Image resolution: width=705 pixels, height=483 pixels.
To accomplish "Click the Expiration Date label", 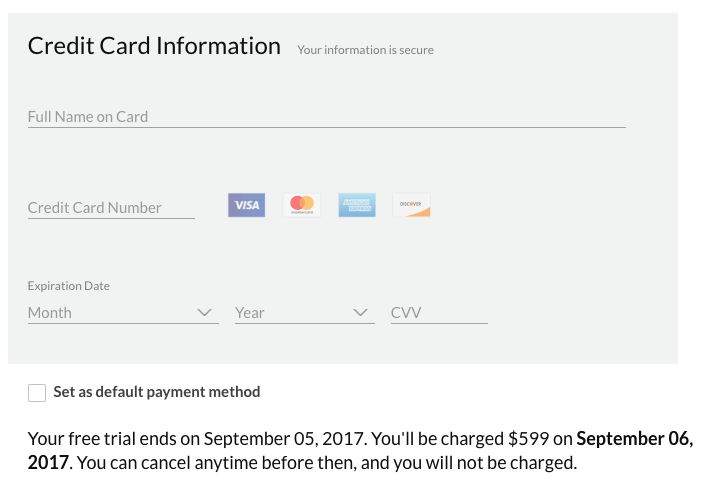I will coord(69,286).
